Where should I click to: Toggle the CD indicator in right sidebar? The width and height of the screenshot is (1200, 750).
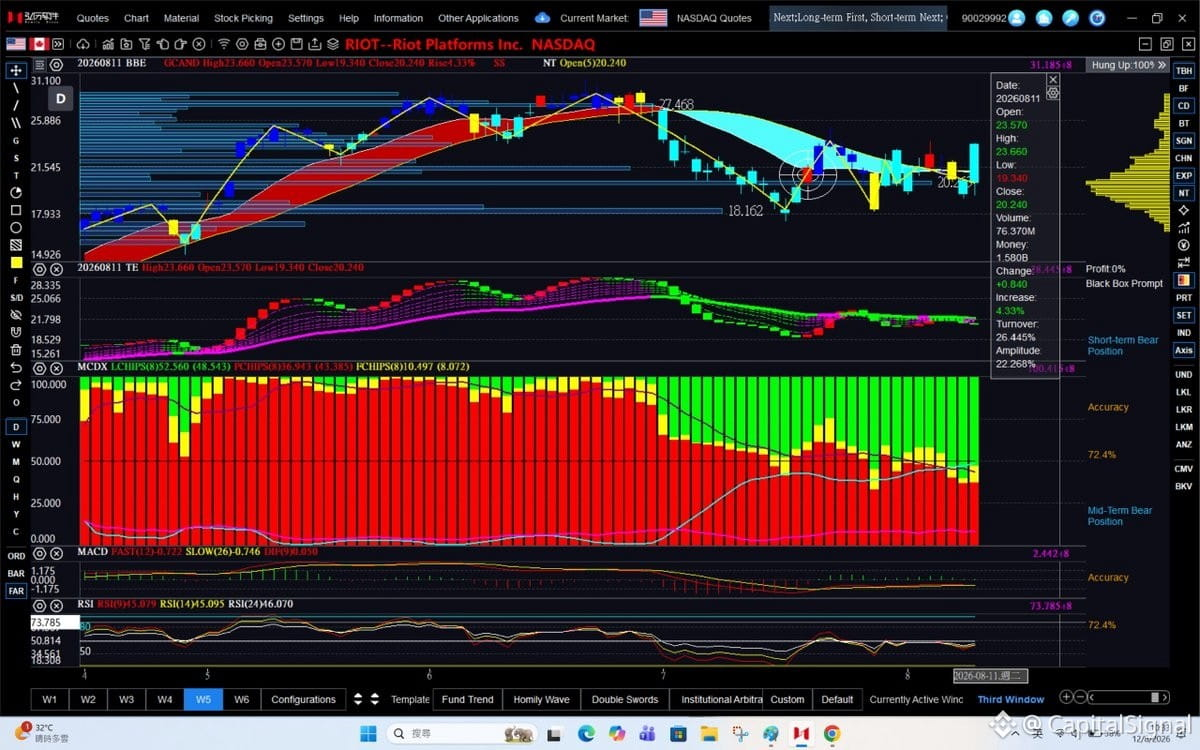coord(1184,106)
